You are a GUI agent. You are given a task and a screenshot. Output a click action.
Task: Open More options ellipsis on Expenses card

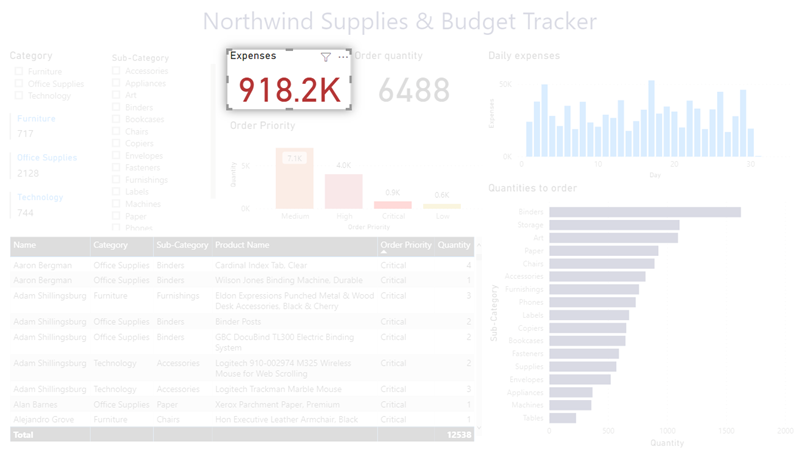click(343, 57)
